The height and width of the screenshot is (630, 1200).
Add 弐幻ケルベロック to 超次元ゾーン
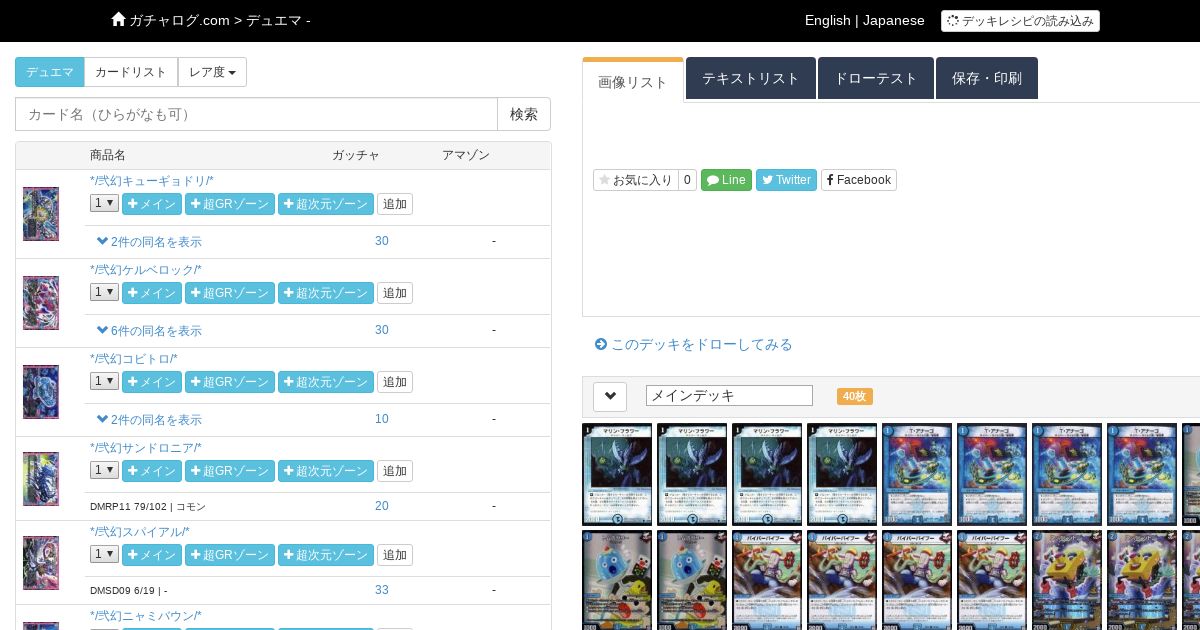326,293
